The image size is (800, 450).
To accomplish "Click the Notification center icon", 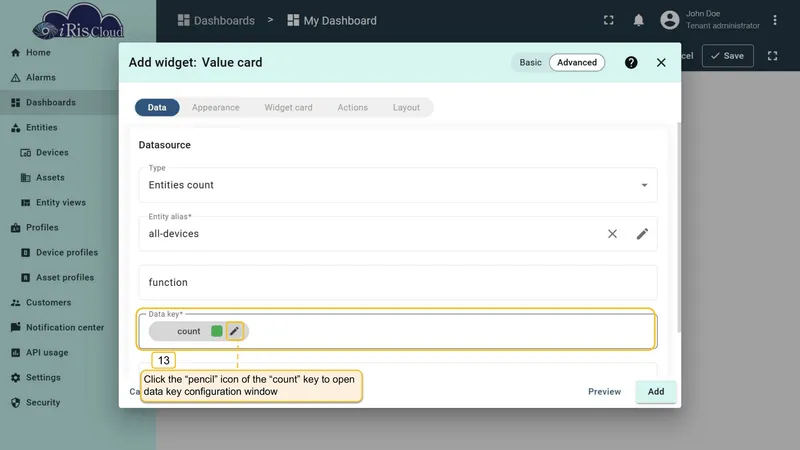I will pyautogui.click(x=15, y=327).
